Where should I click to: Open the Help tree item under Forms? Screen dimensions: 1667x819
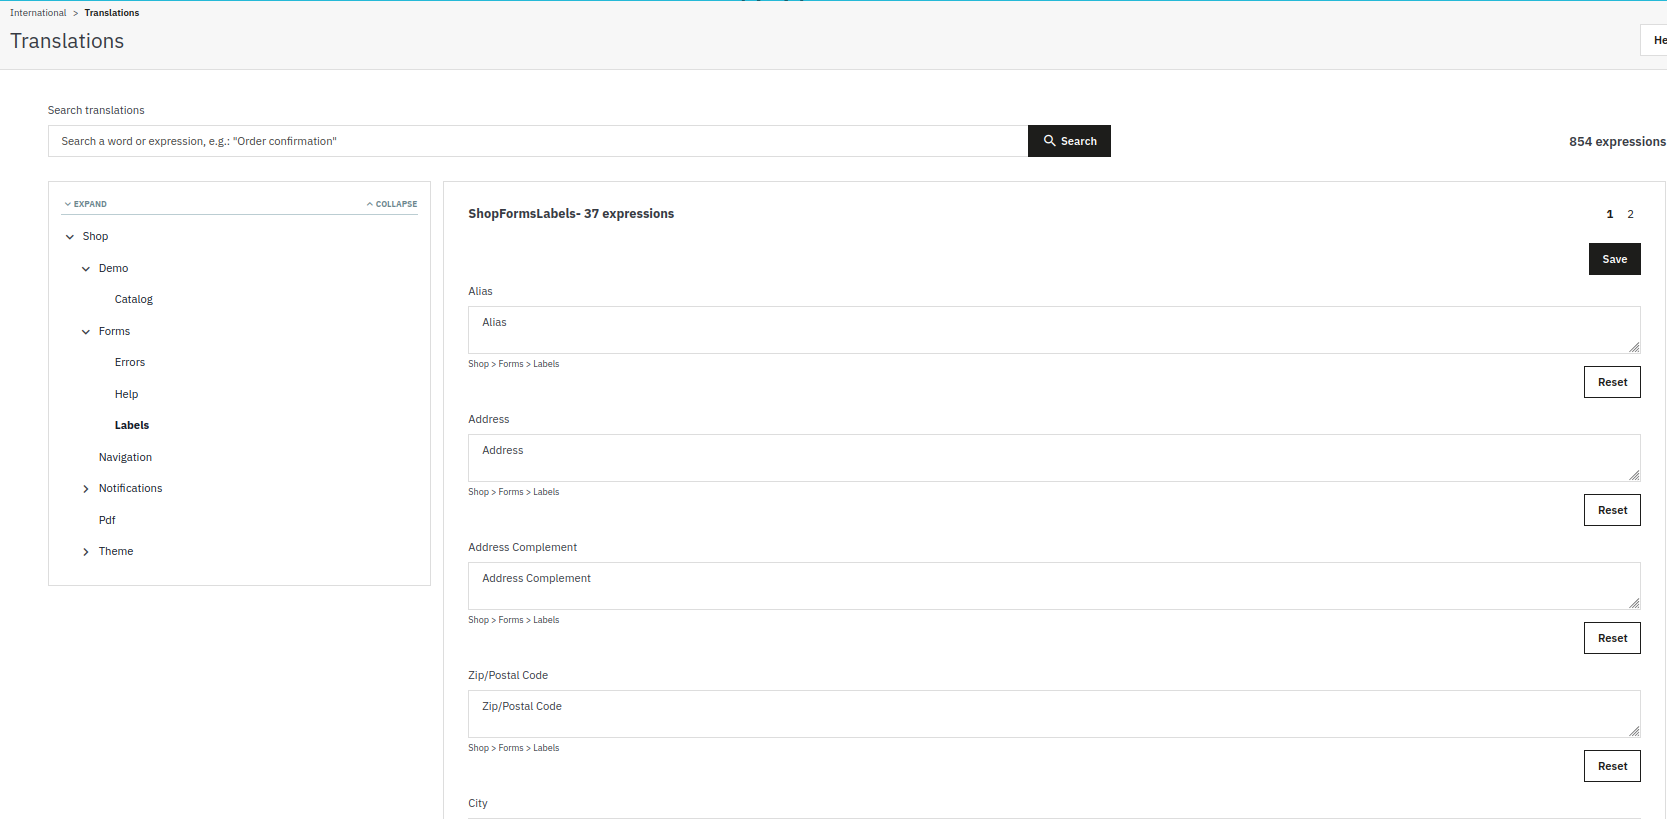[126, 394]
